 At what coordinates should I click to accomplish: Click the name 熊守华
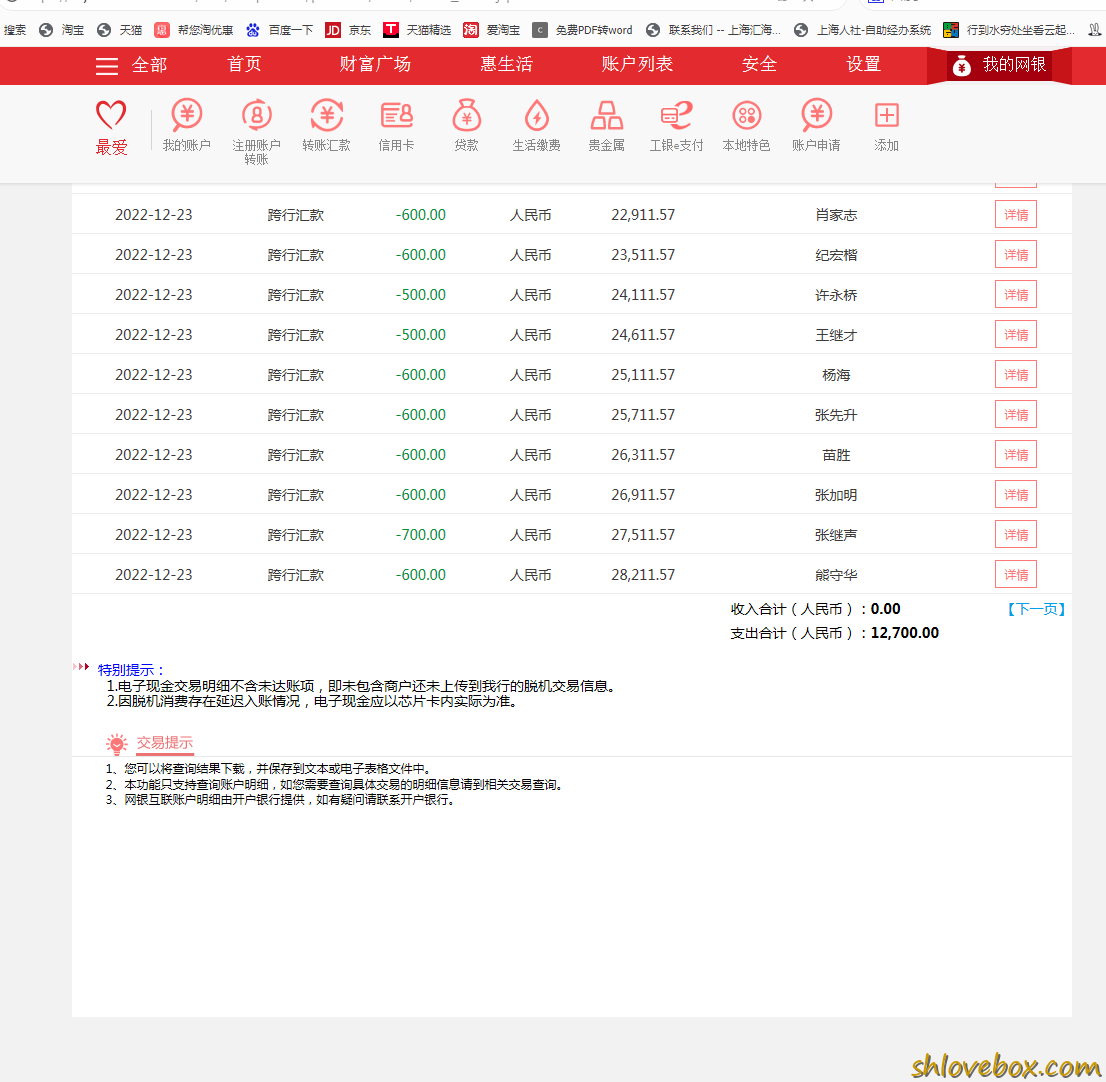pyautogui.click(x=836, y=575)
